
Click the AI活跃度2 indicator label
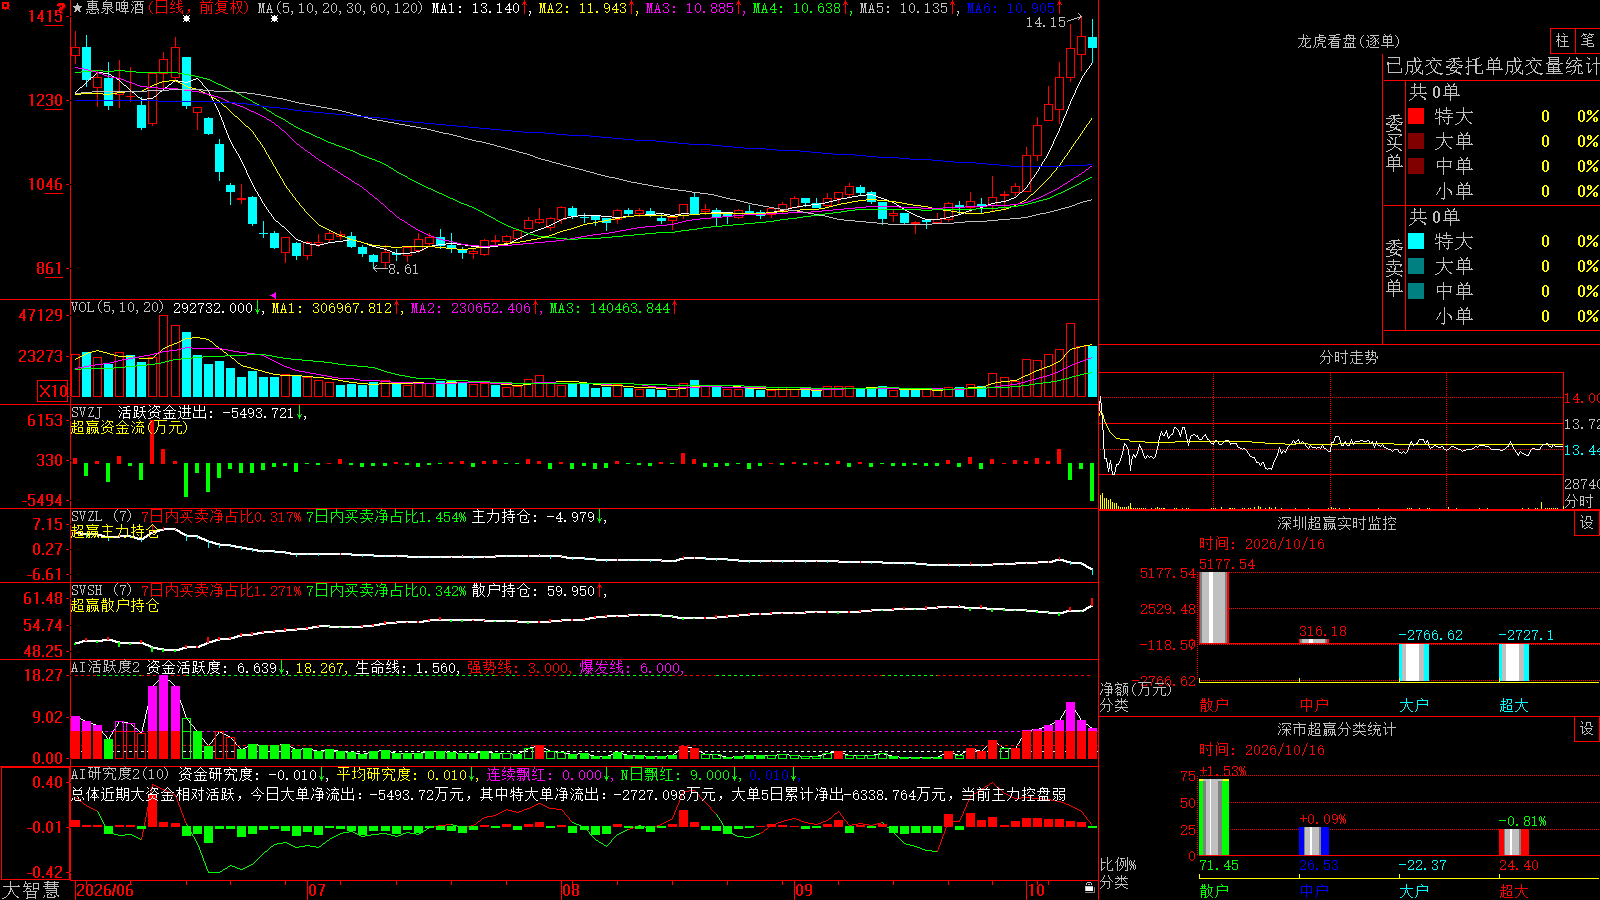pyautogui.click(x=106, y=667)
